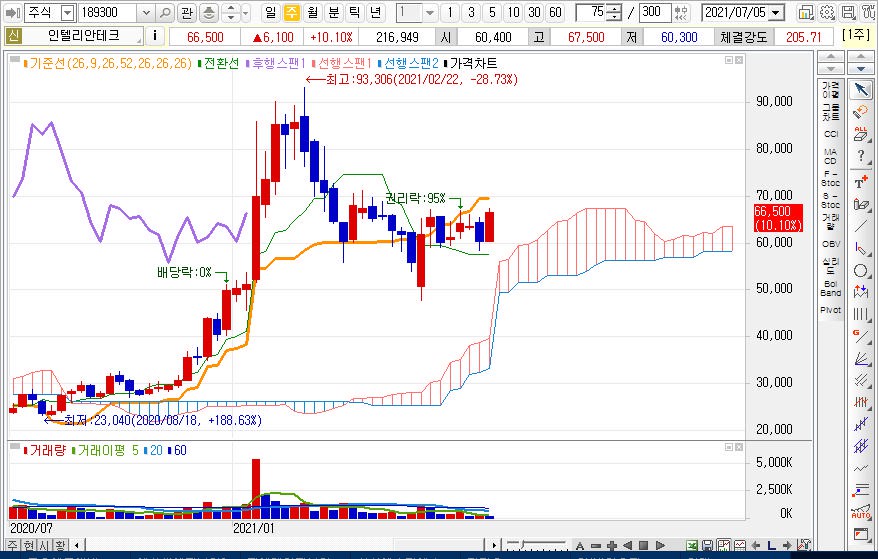Toggle the volume average 60 legend marker
This screenshot has height=559, width=878.
click(170, 450)
